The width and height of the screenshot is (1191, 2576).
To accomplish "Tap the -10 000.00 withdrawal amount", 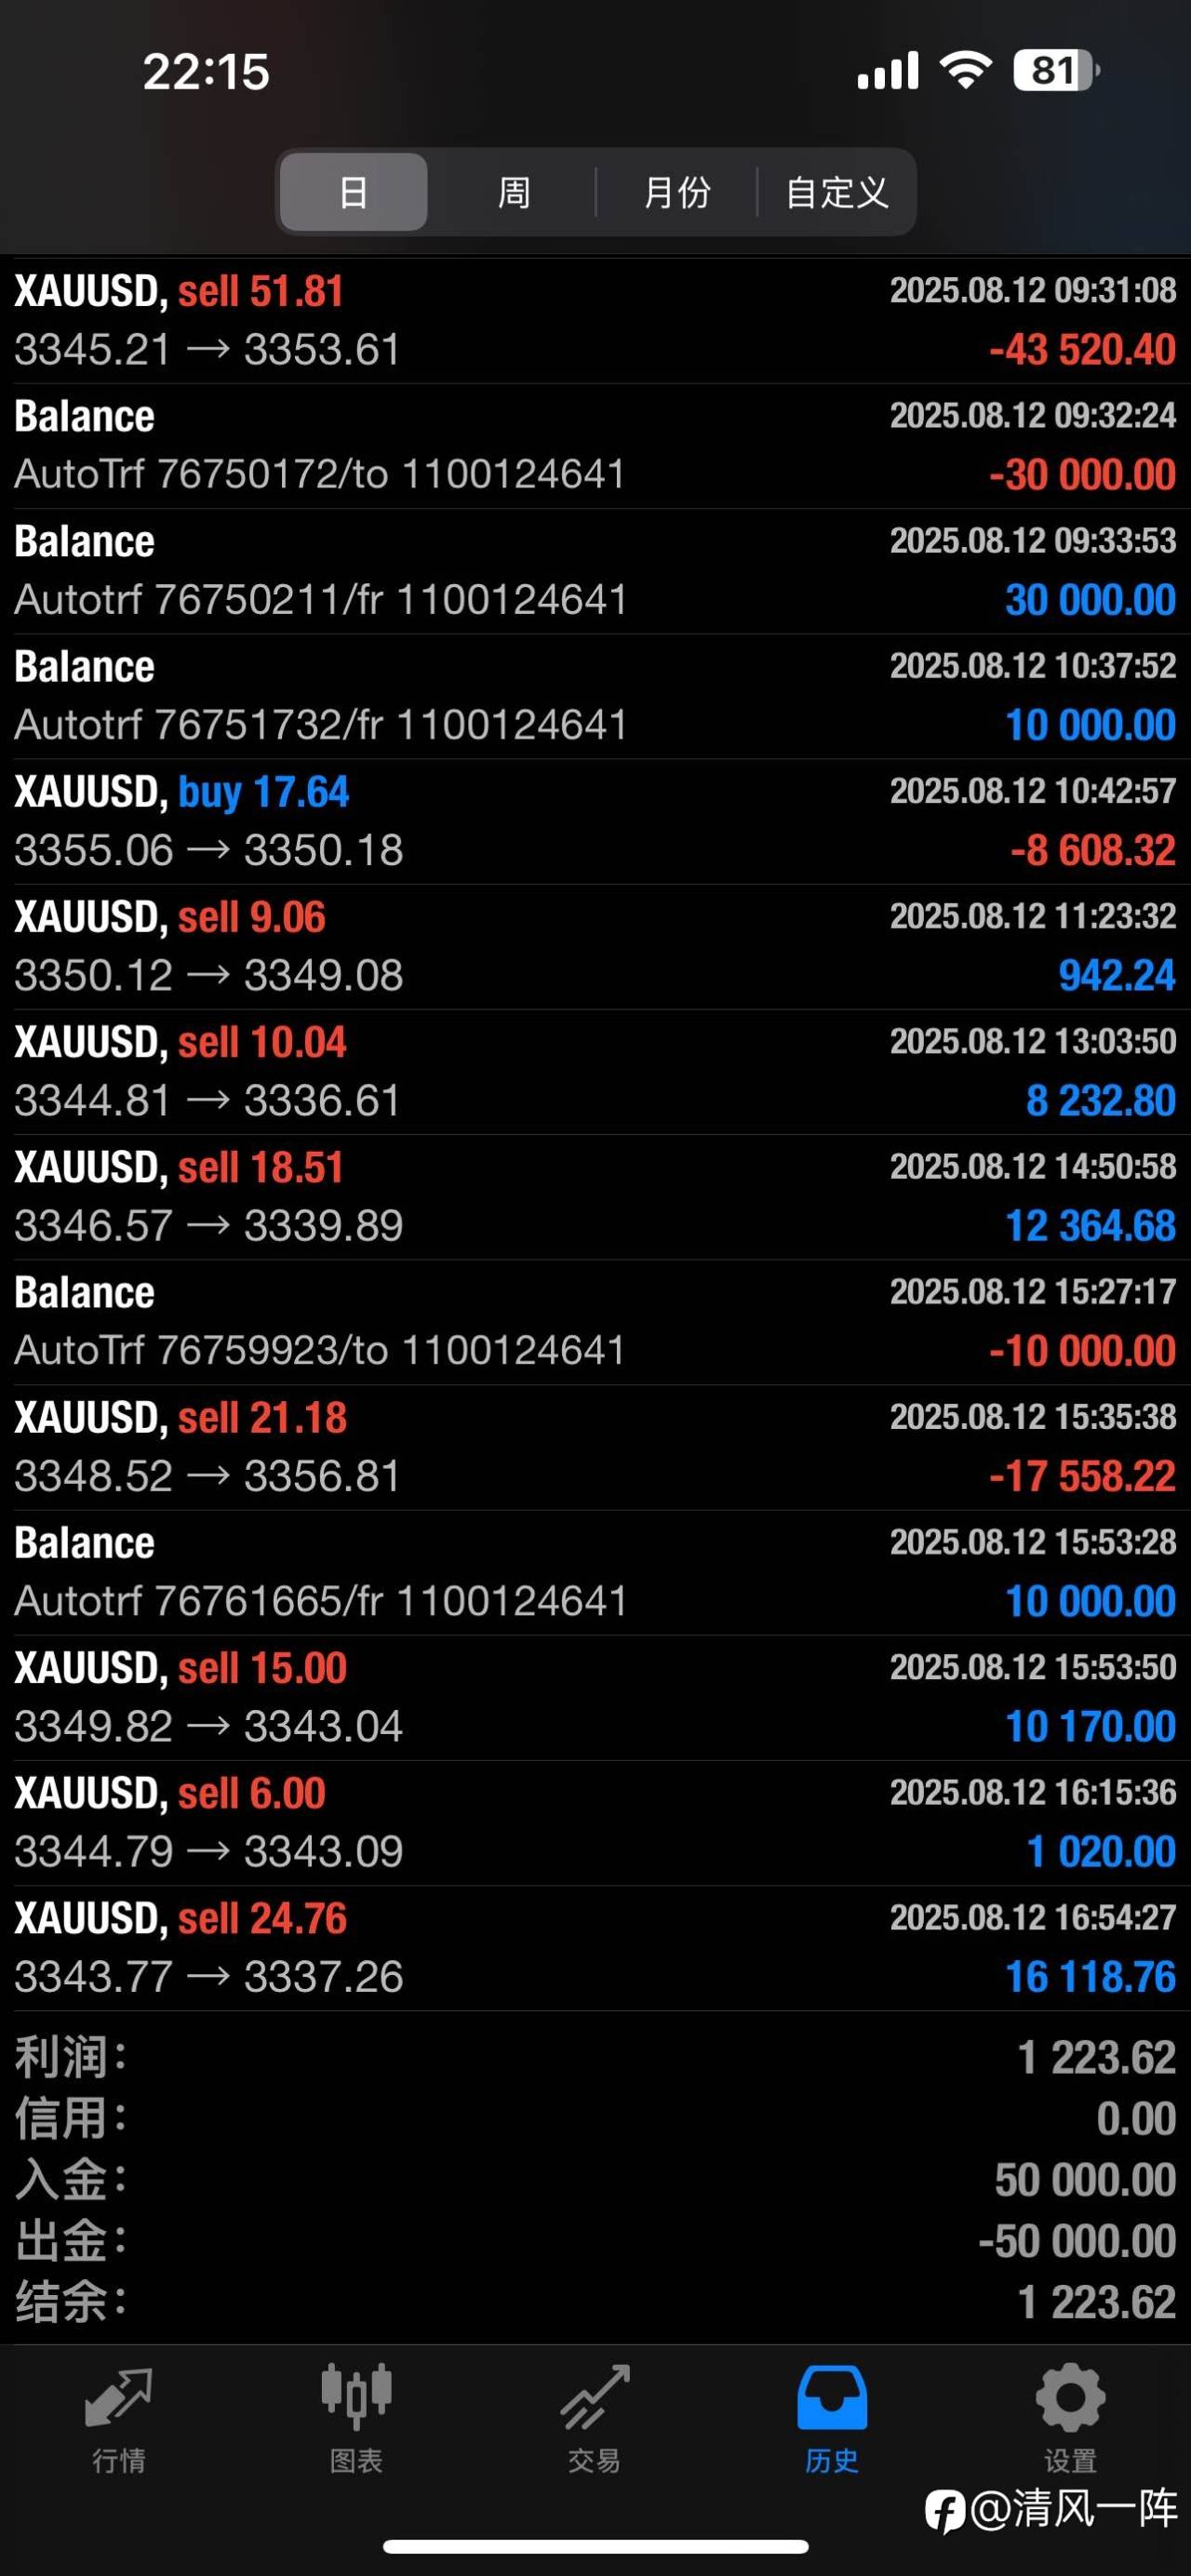I will pyautogui.click(x=1082, y=1351).
